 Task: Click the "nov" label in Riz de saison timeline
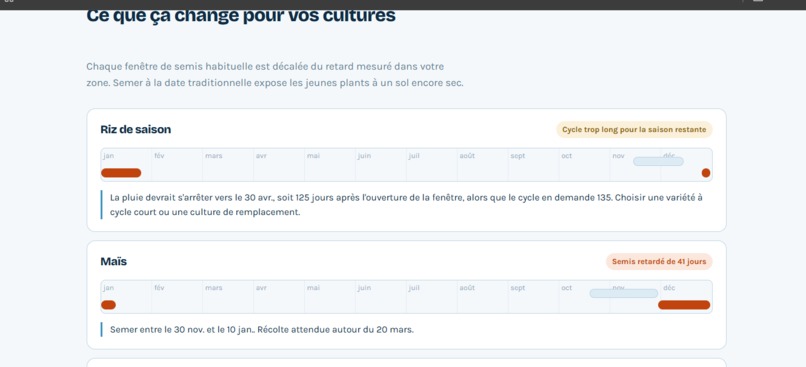click(x=618, y=156)
